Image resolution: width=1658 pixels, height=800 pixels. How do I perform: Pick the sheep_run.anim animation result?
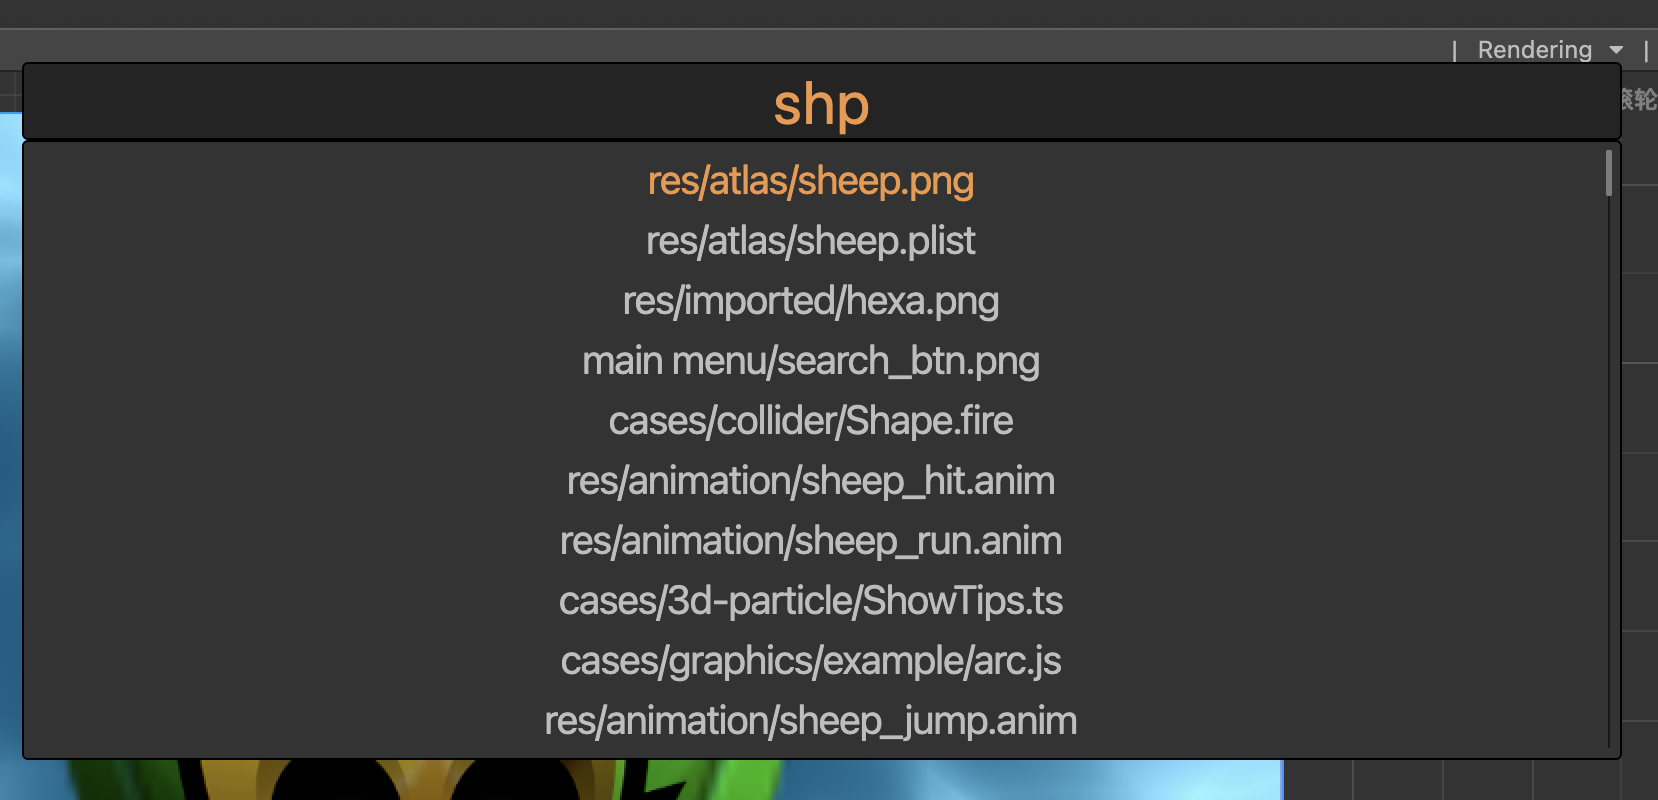(810, 541)
